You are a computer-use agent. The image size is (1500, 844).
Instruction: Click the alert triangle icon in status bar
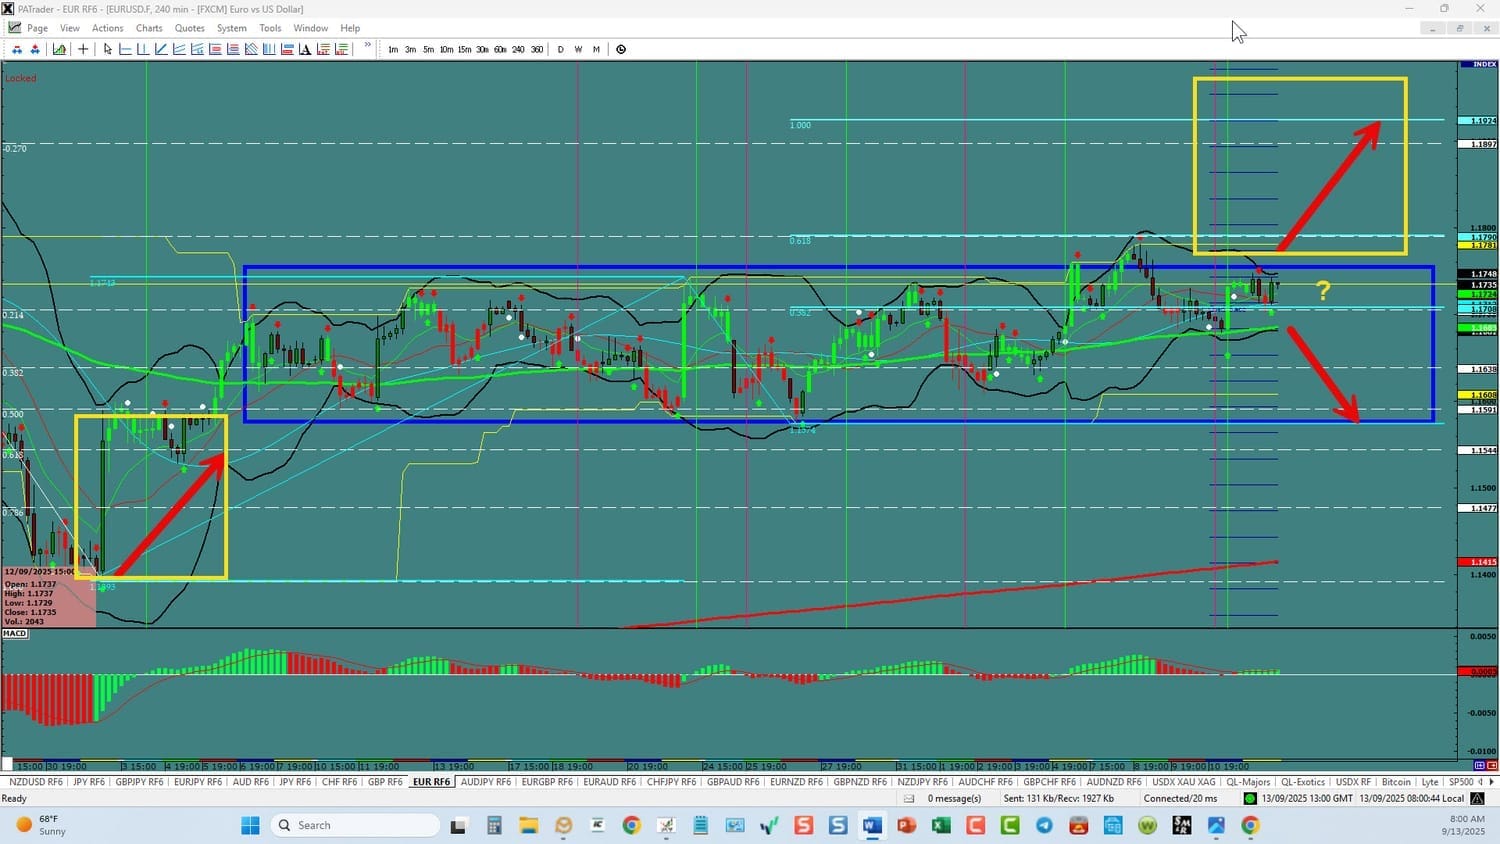(1477, 798)
